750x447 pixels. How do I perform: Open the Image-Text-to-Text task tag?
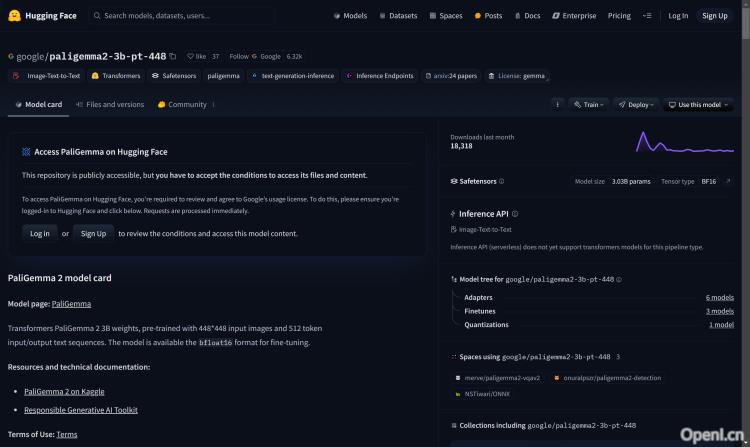coord(45,76)
